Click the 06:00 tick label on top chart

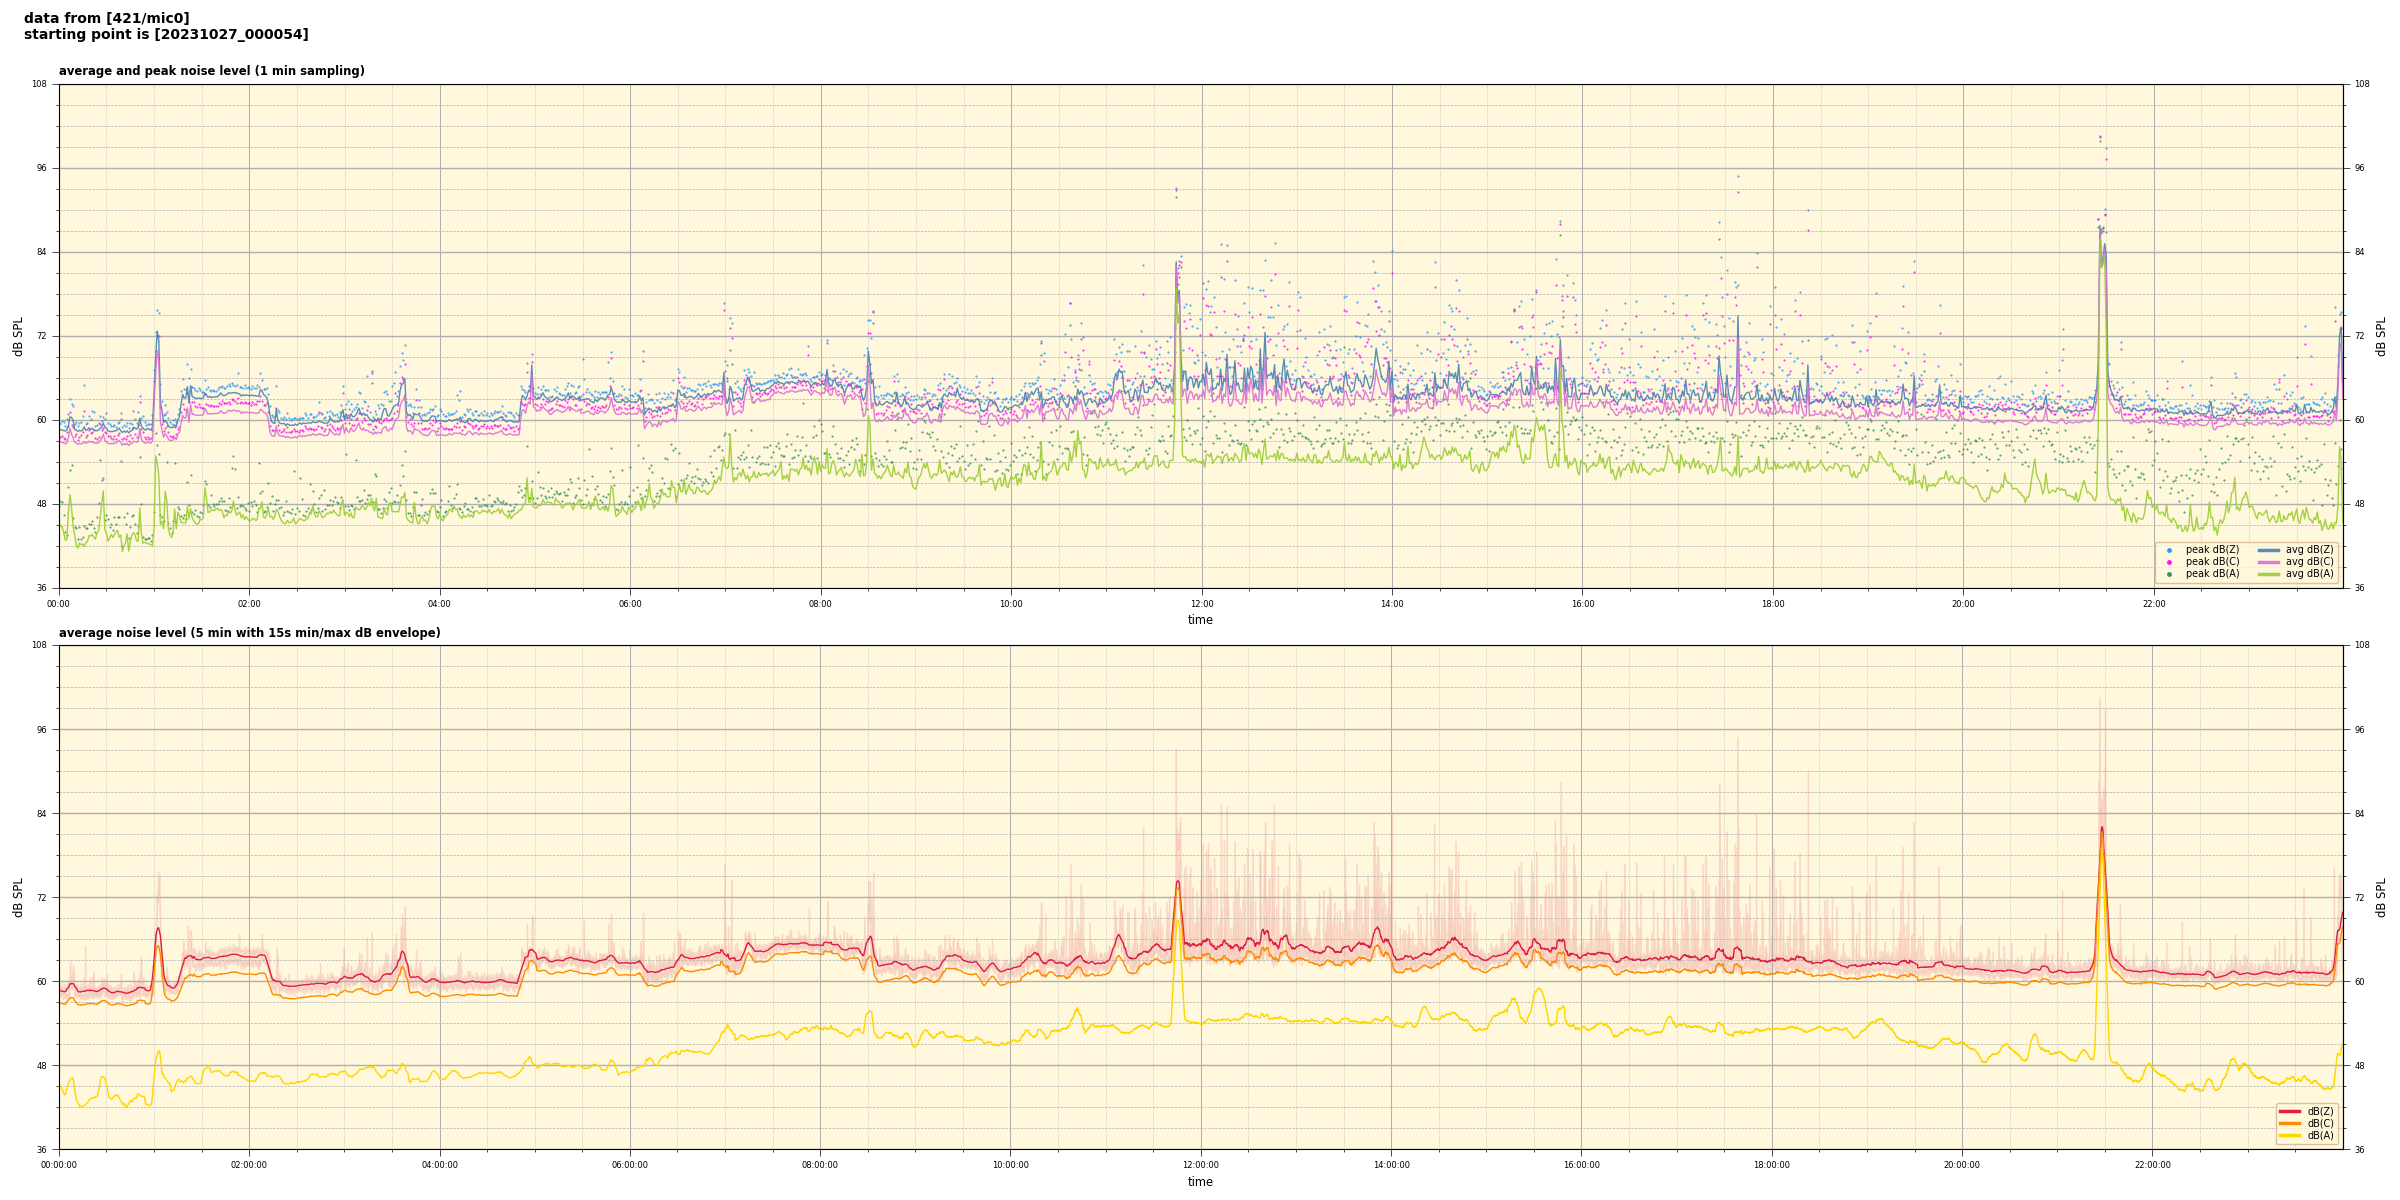point(630,604)
